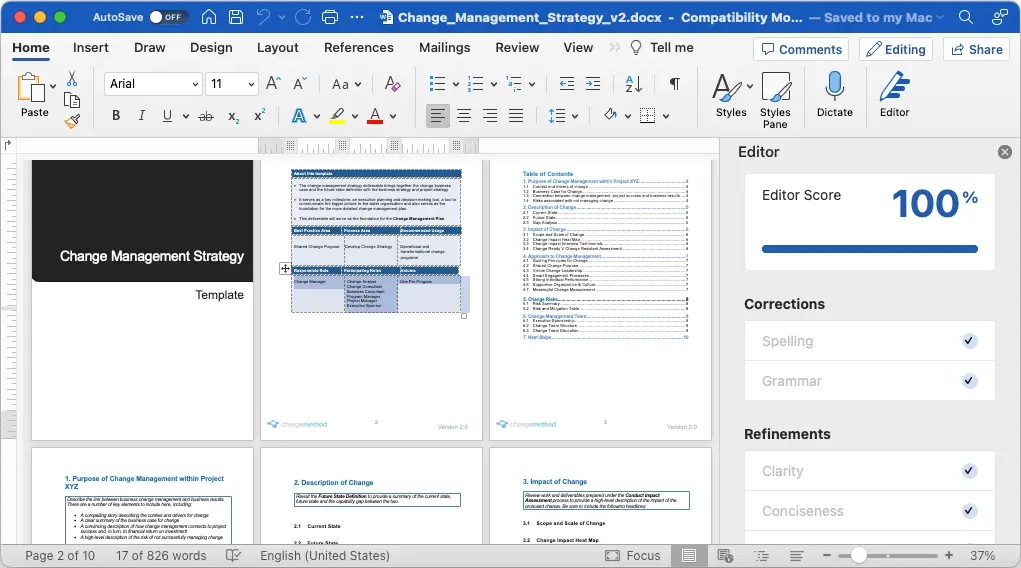
Task: Expand more ribbon tabs chevron
Action: pos(614,47)
